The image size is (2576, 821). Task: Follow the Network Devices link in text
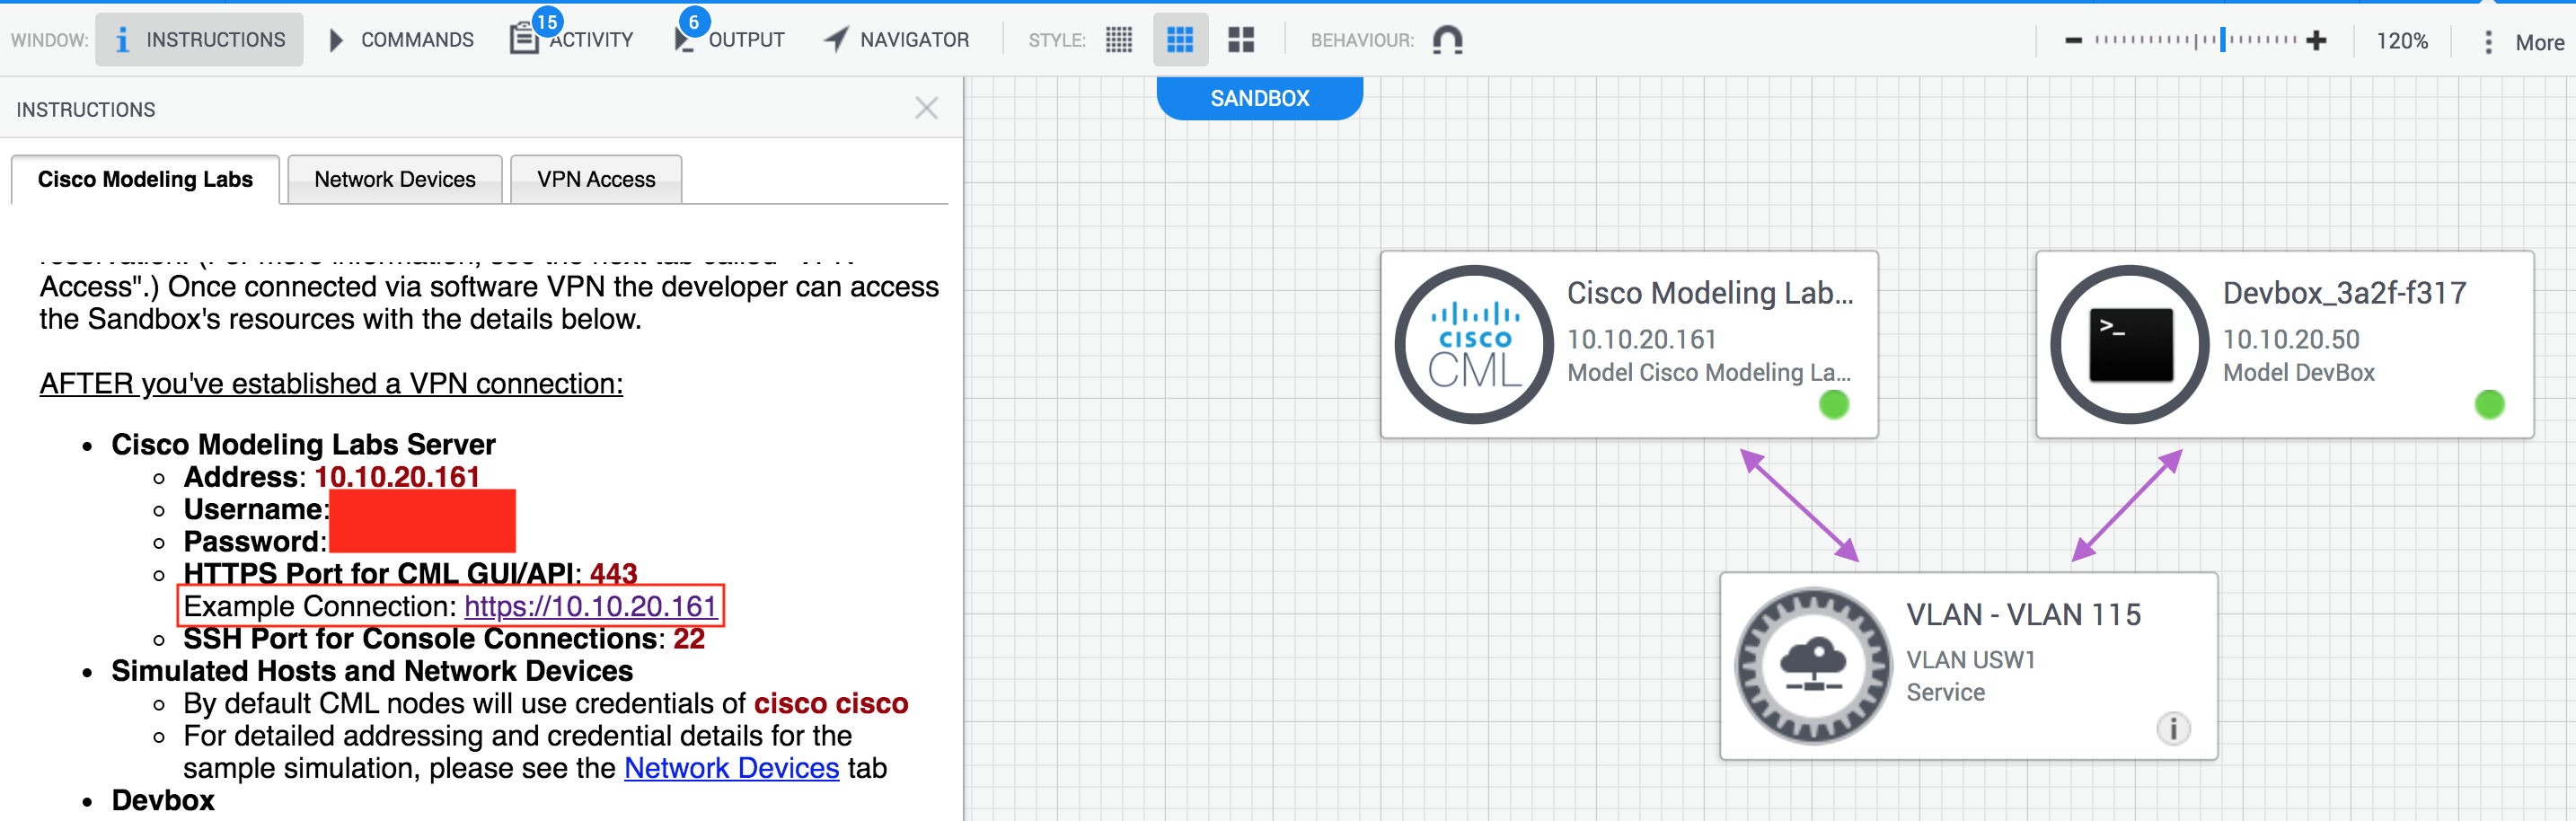click(x=731, y=768)
